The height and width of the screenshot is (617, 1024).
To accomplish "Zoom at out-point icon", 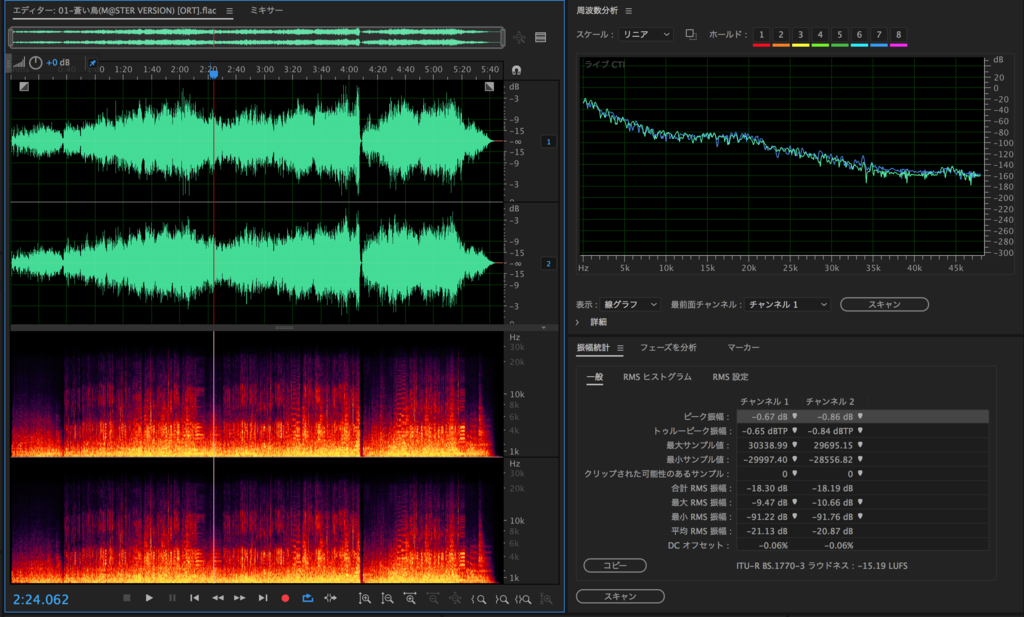I will (x=501, y=599).
